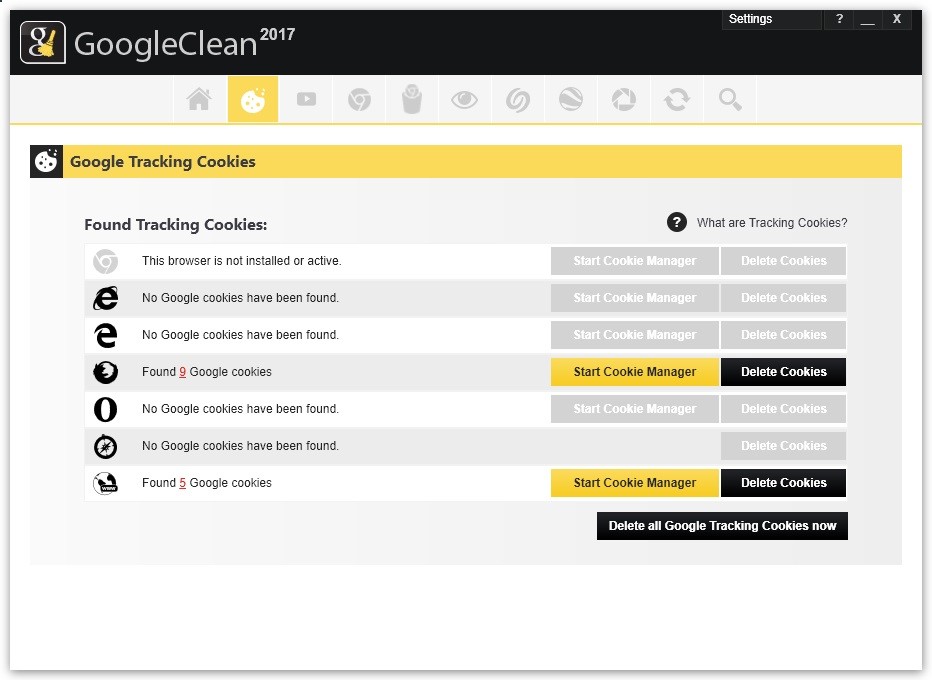Open help with the ? title button

coord(839,19)
